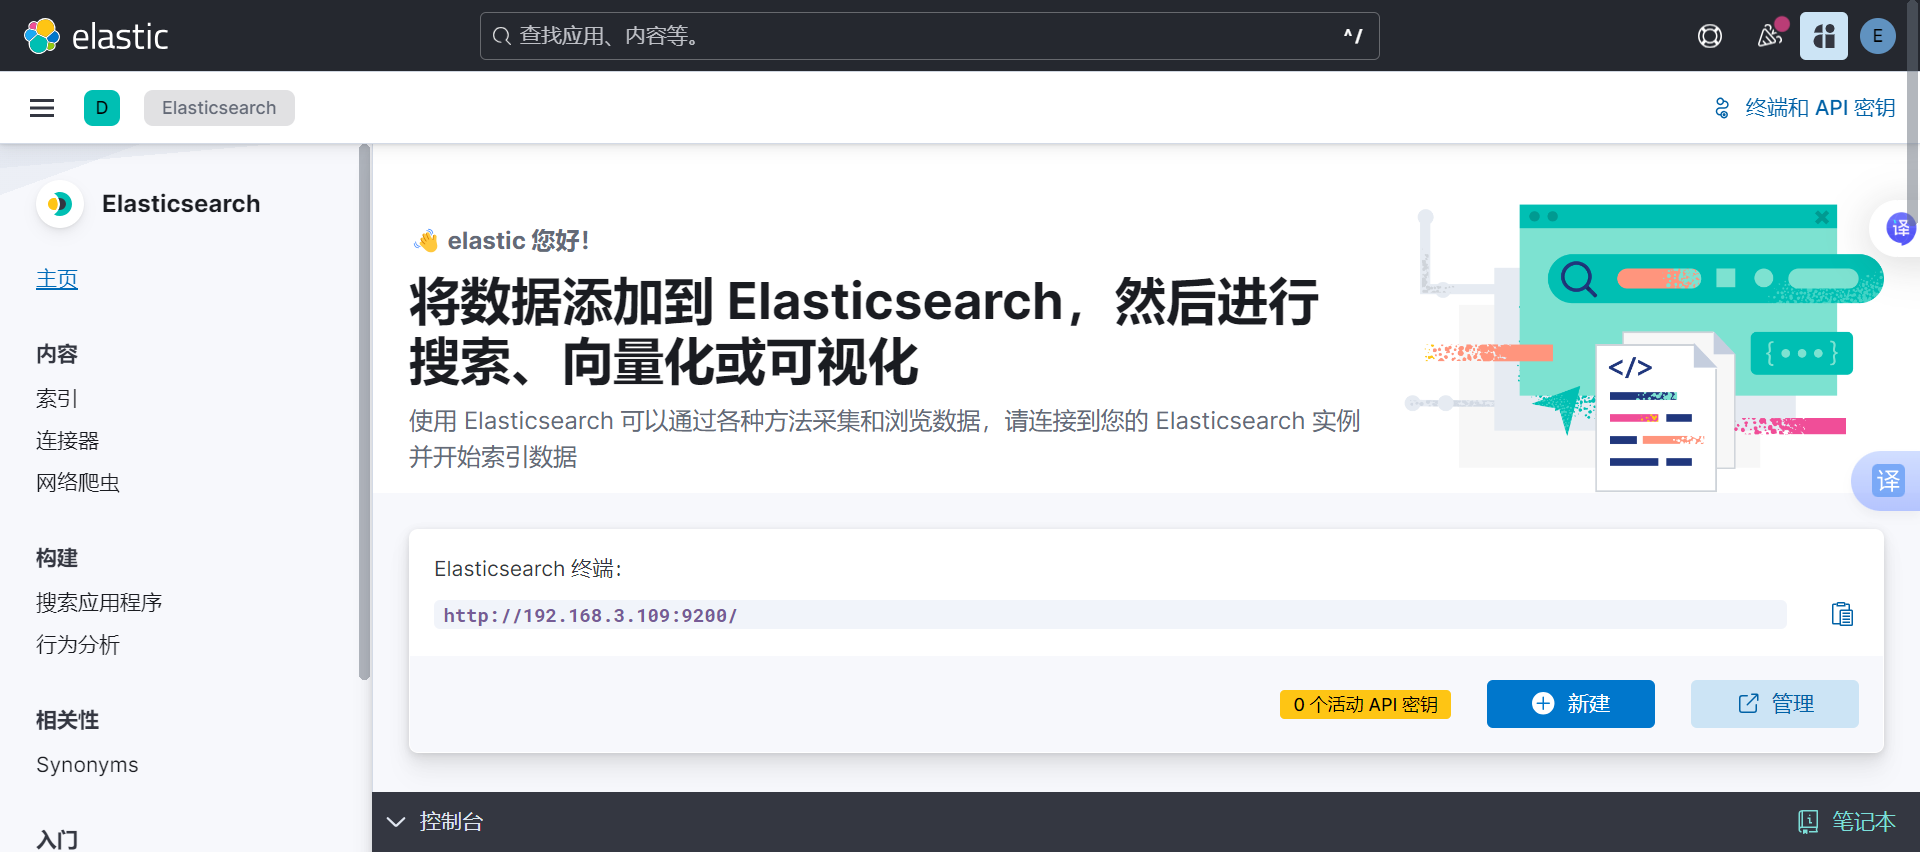This screenshot has width=1920, height=852.
Task: Click the sidebar vertical scrollbar
Action: pos(364,412)
